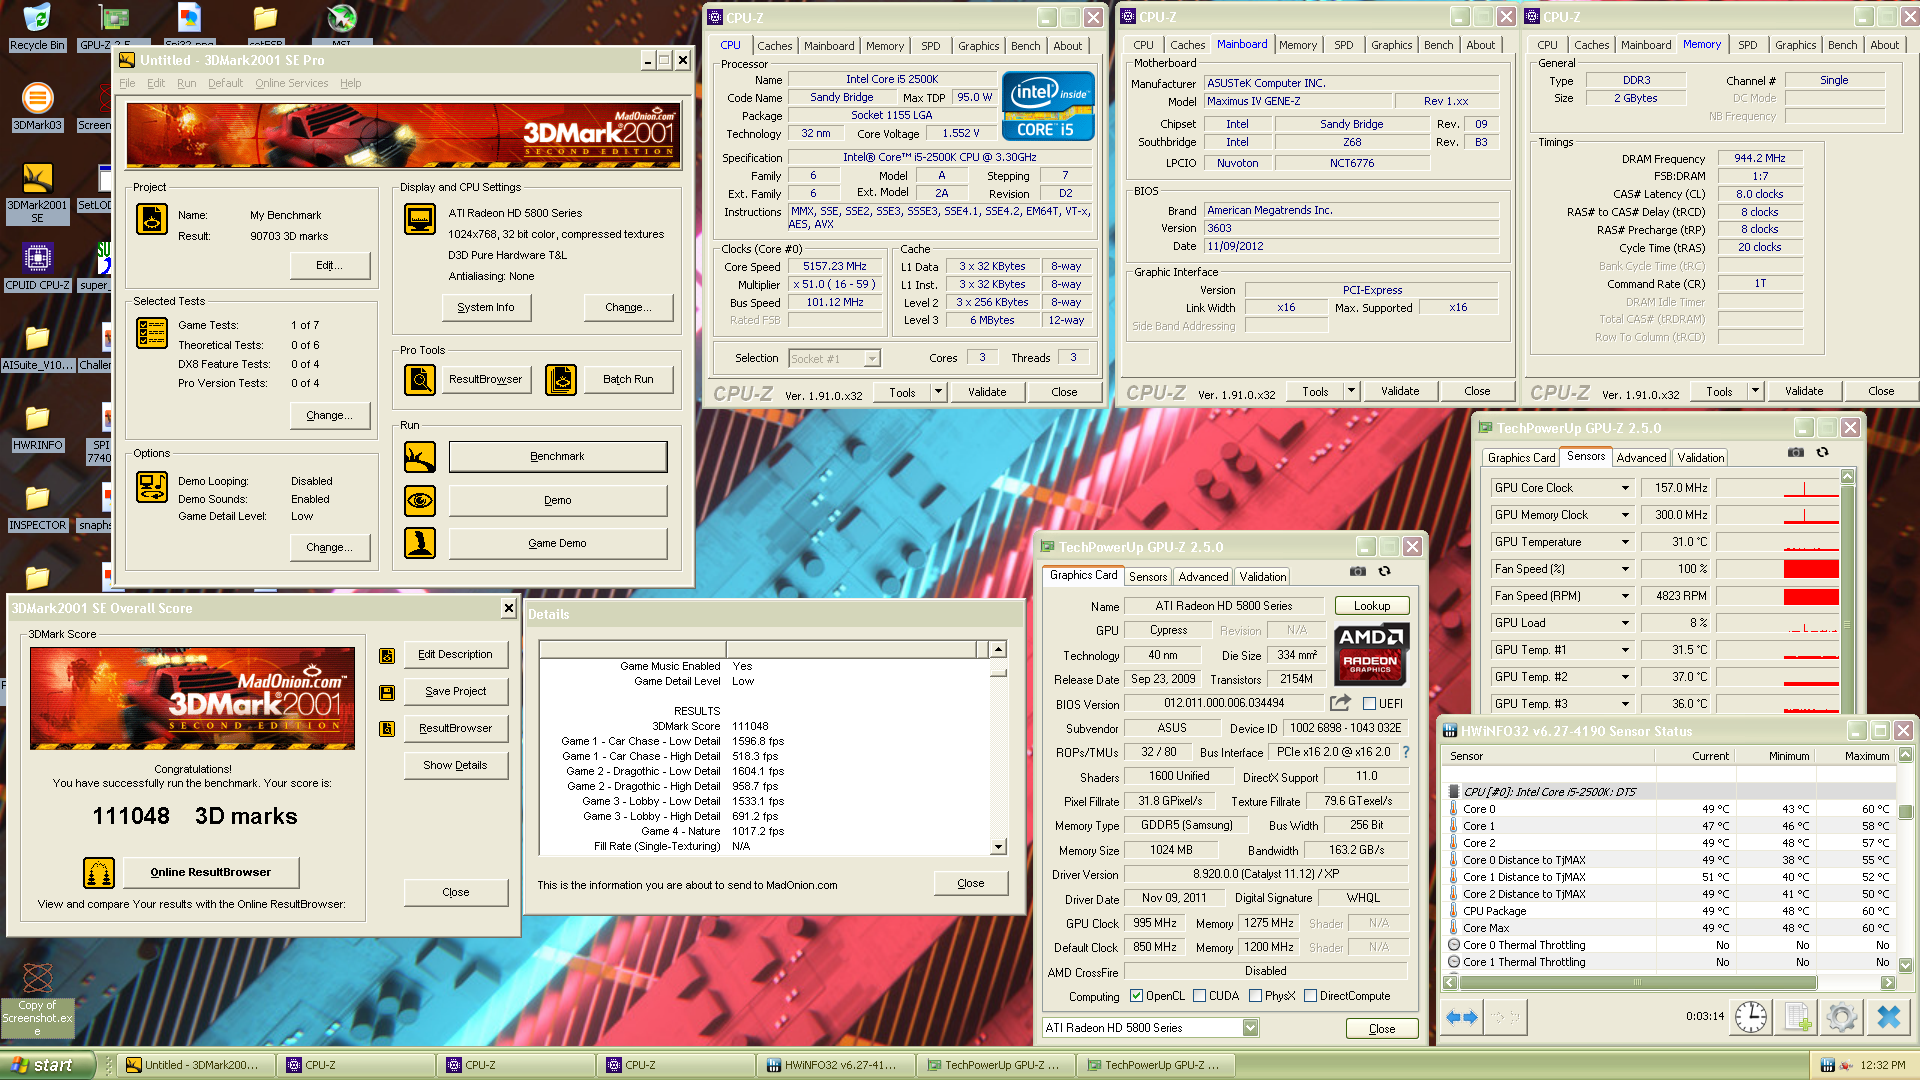Open the File menu in 3DMark2001
The image size is (1920, 1080).
[x=127, y=83]
